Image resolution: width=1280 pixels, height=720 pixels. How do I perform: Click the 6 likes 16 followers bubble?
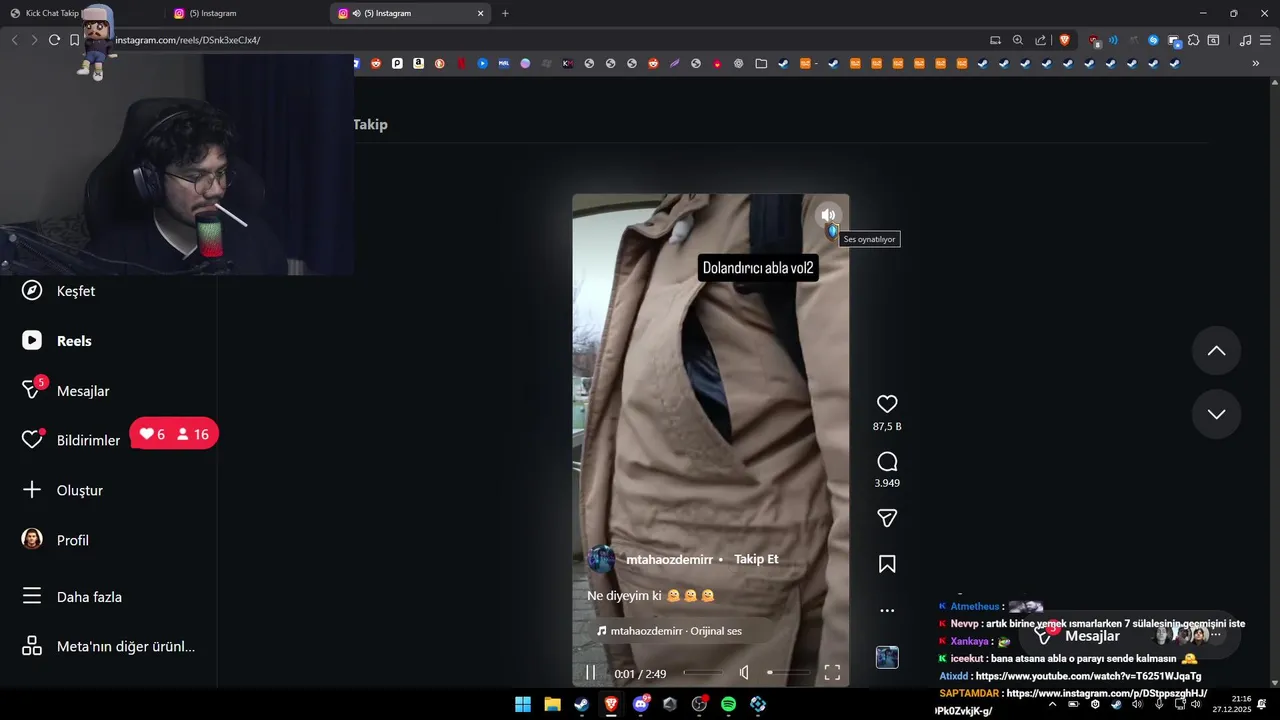(174, 434)
